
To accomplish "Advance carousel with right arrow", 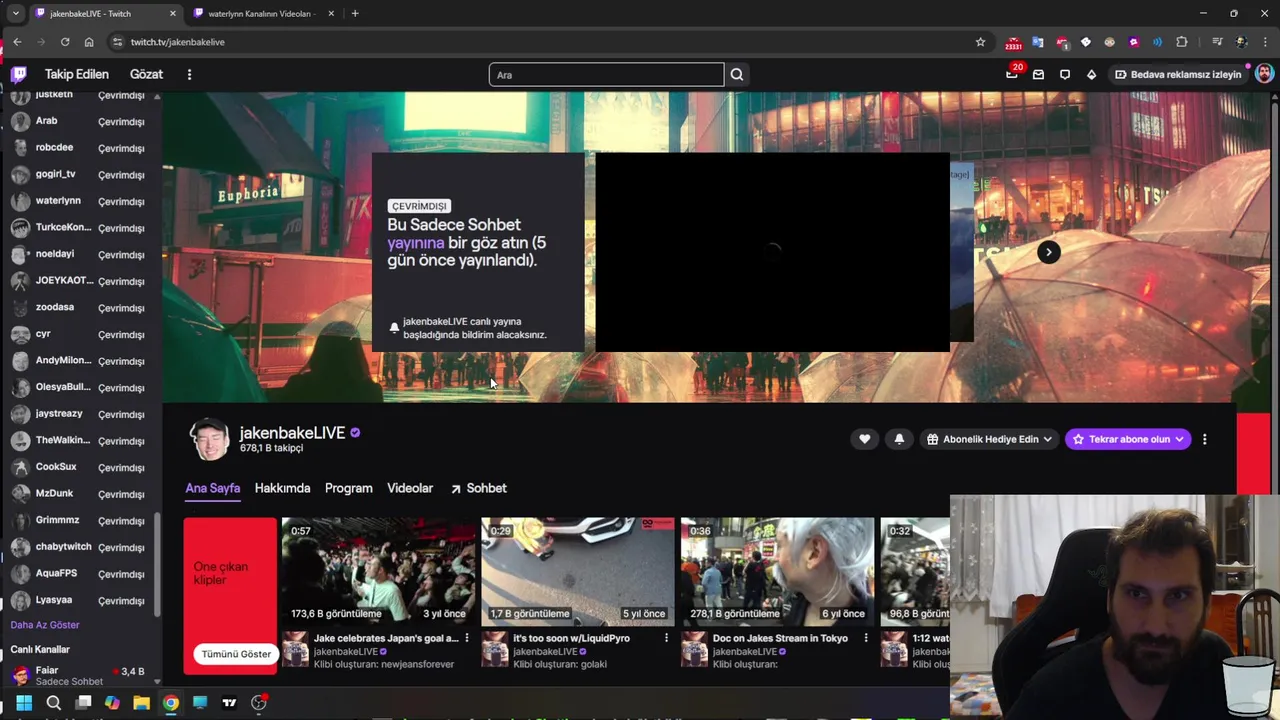I will pyautogui.click(x=1048, y=252).
